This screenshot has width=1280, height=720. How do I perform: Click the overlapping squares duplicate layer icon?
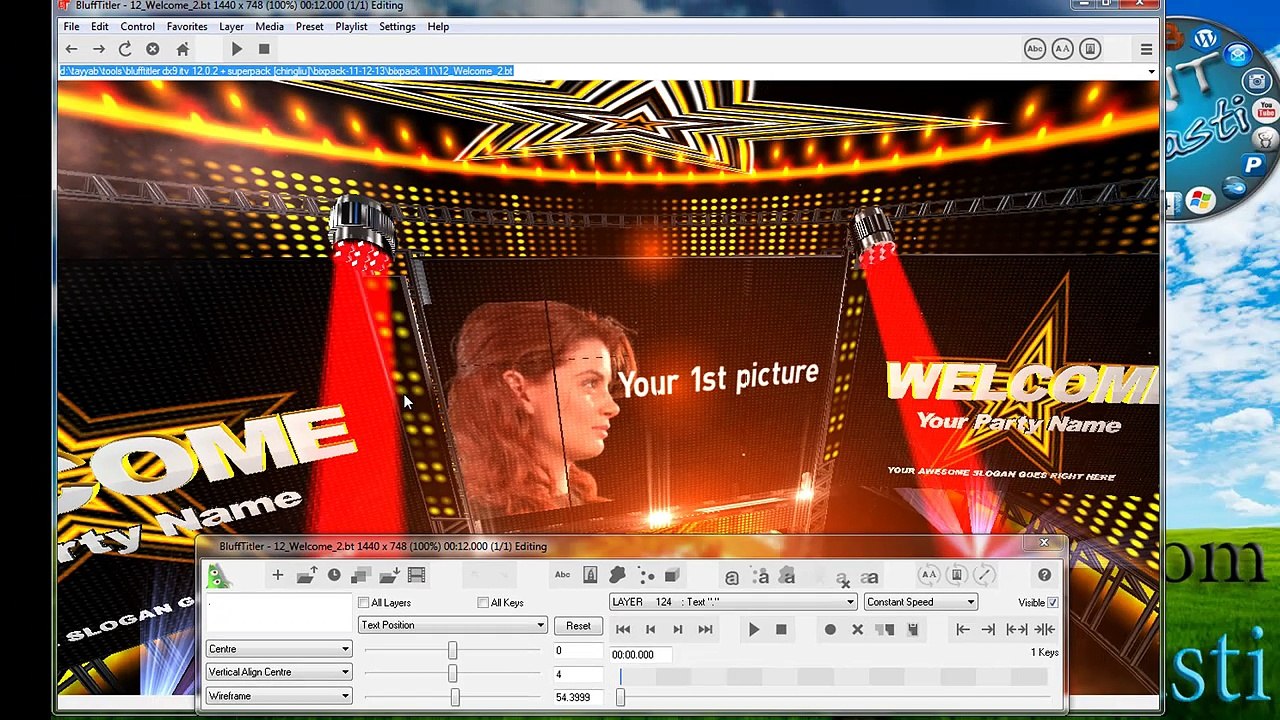point(361,575)
